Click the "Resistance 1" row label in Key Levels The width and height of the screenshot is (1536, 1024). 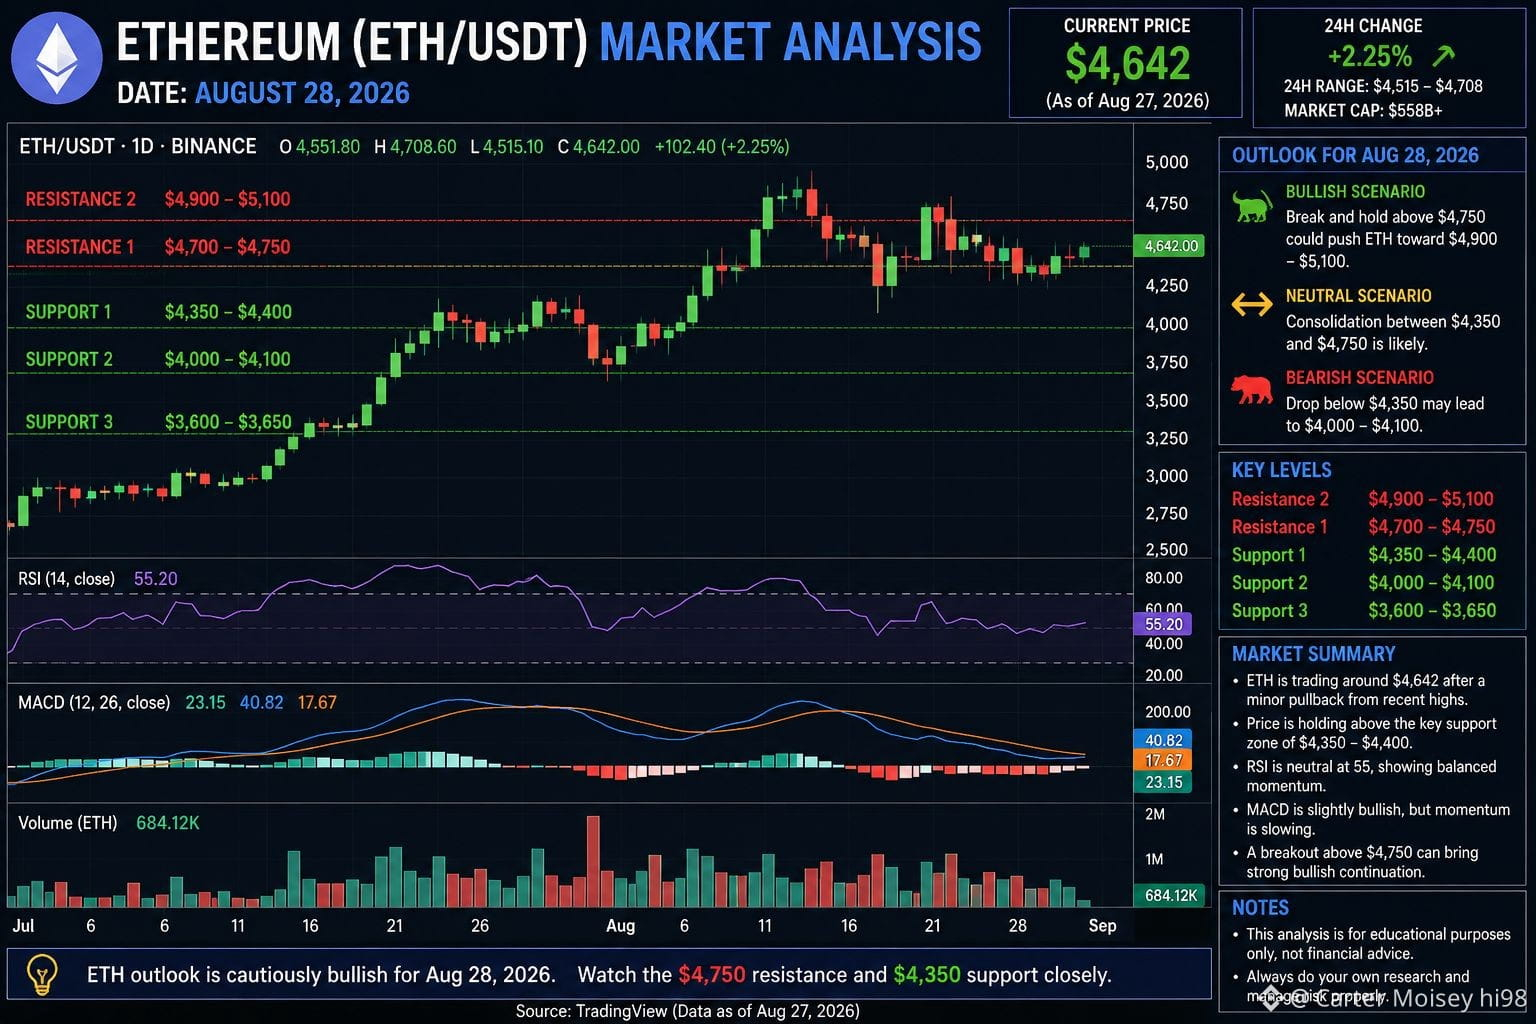tap(1279, 527)
